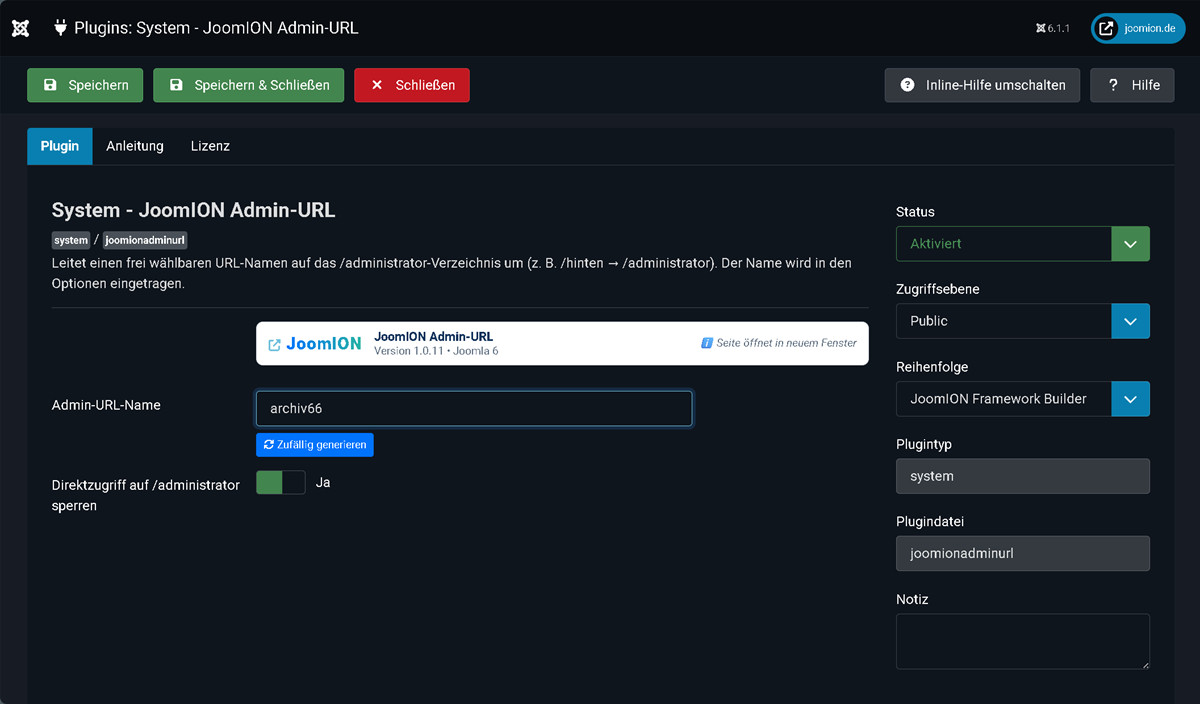Open the Reihenfolge dropdown
This screenshot has height=704, width=1200.
(1023, 398)
